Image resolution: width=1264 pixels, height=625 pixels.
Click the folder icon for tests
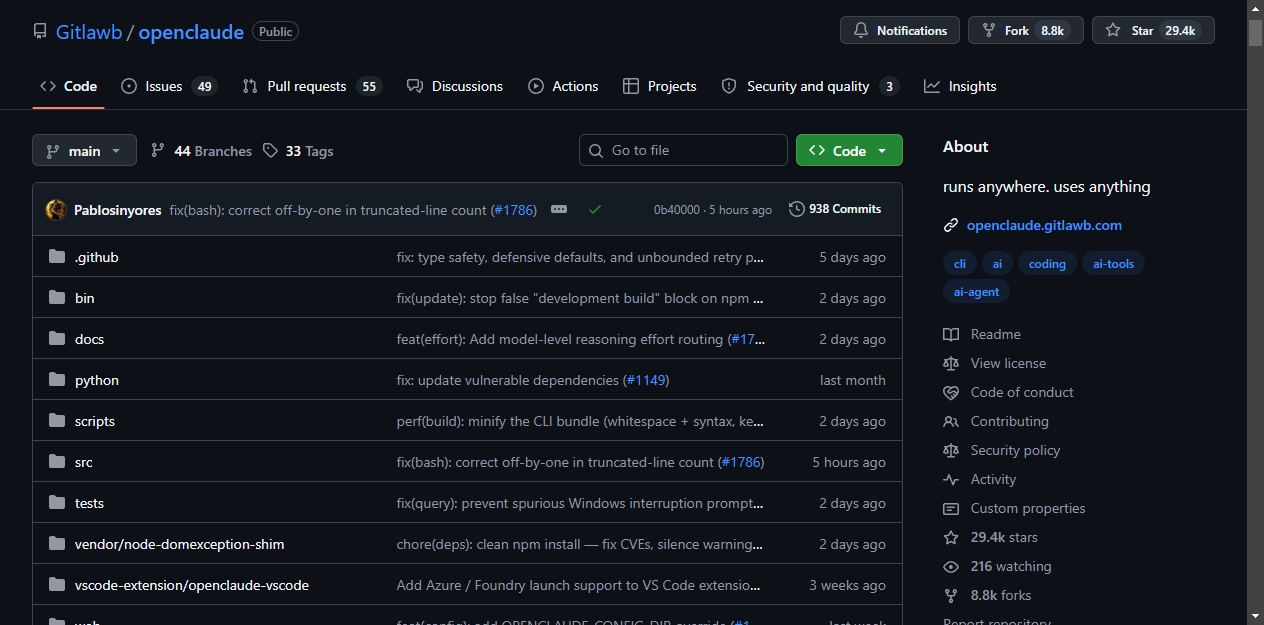[57, 503]
